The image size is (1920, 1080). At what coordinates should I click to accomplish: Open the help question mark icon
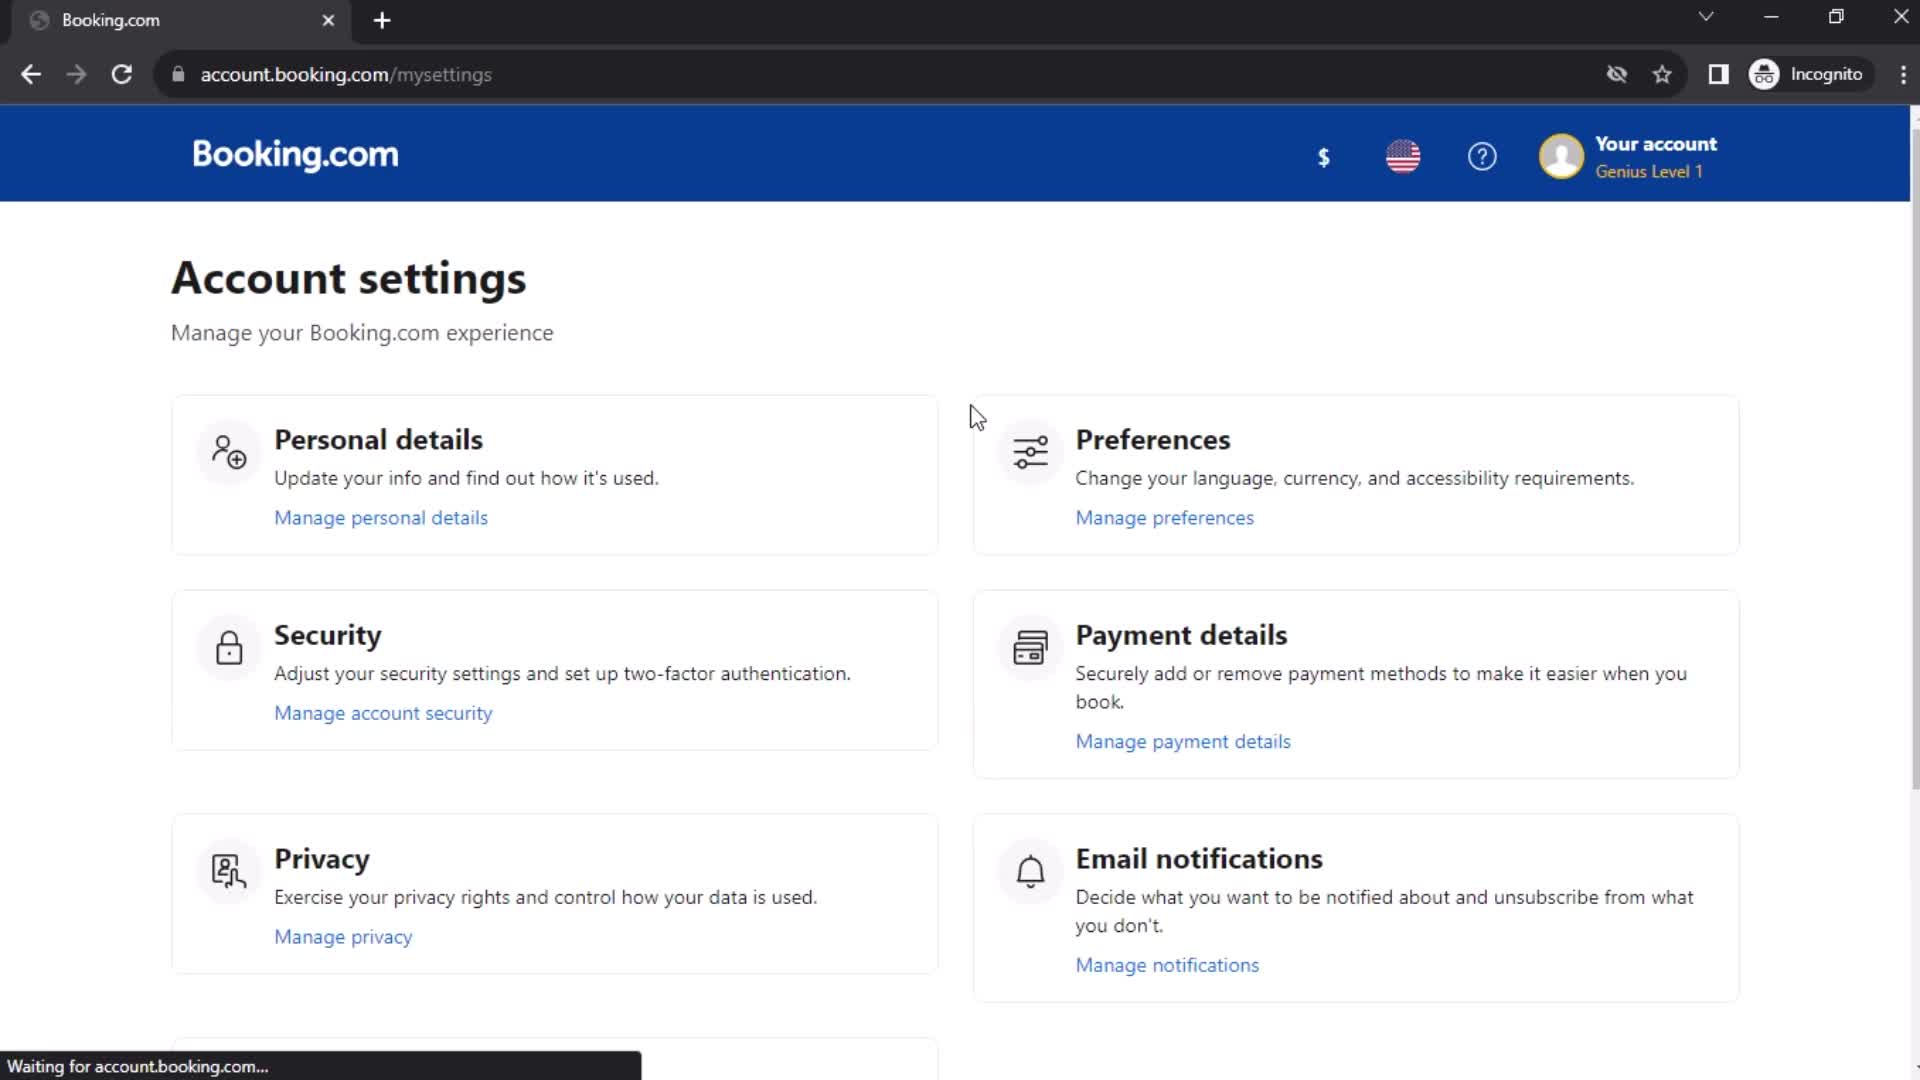(1481, 156)
